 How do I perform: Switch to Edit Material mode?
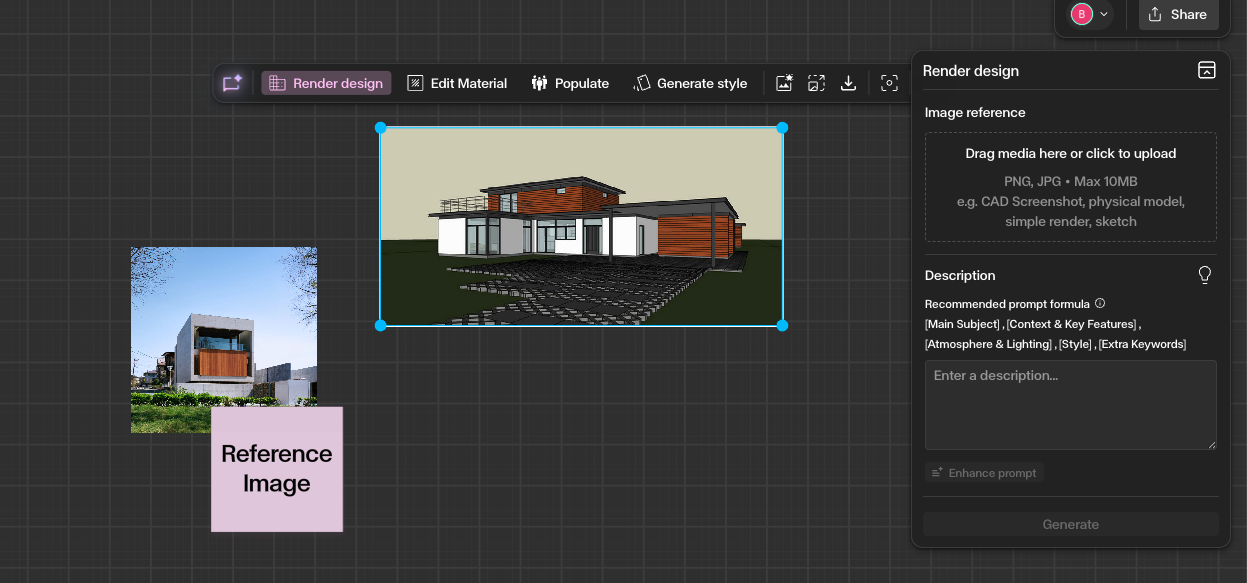(456, 83)
